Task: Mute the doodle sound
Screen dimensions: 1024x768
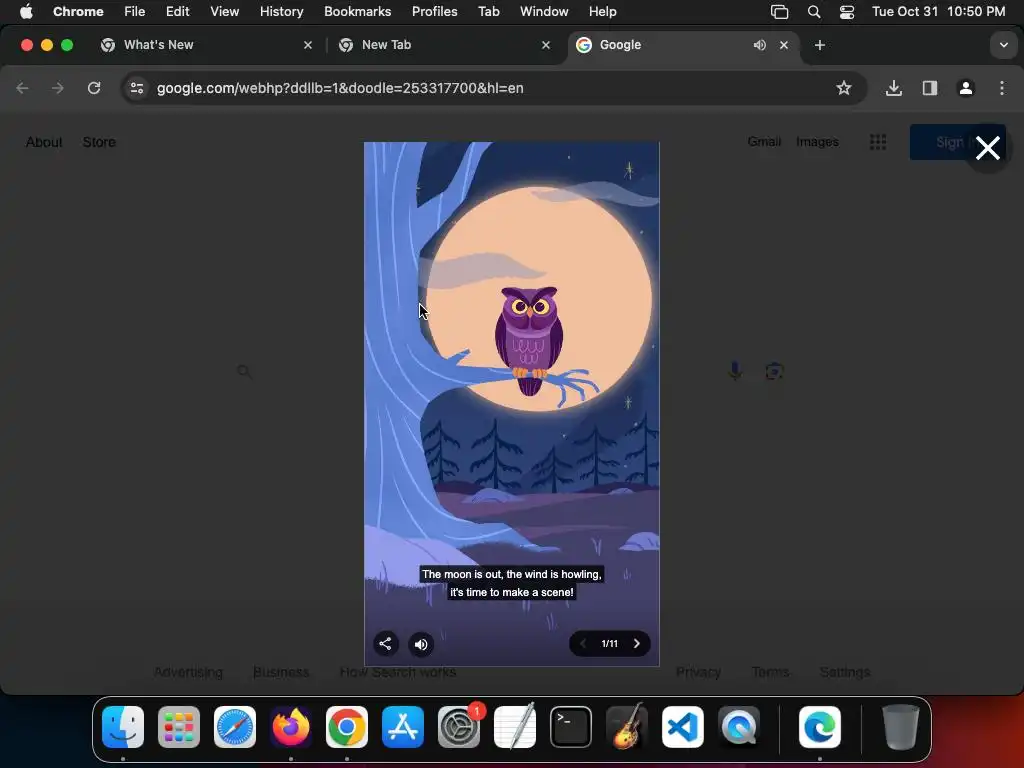Action: (x=421, y=645)
